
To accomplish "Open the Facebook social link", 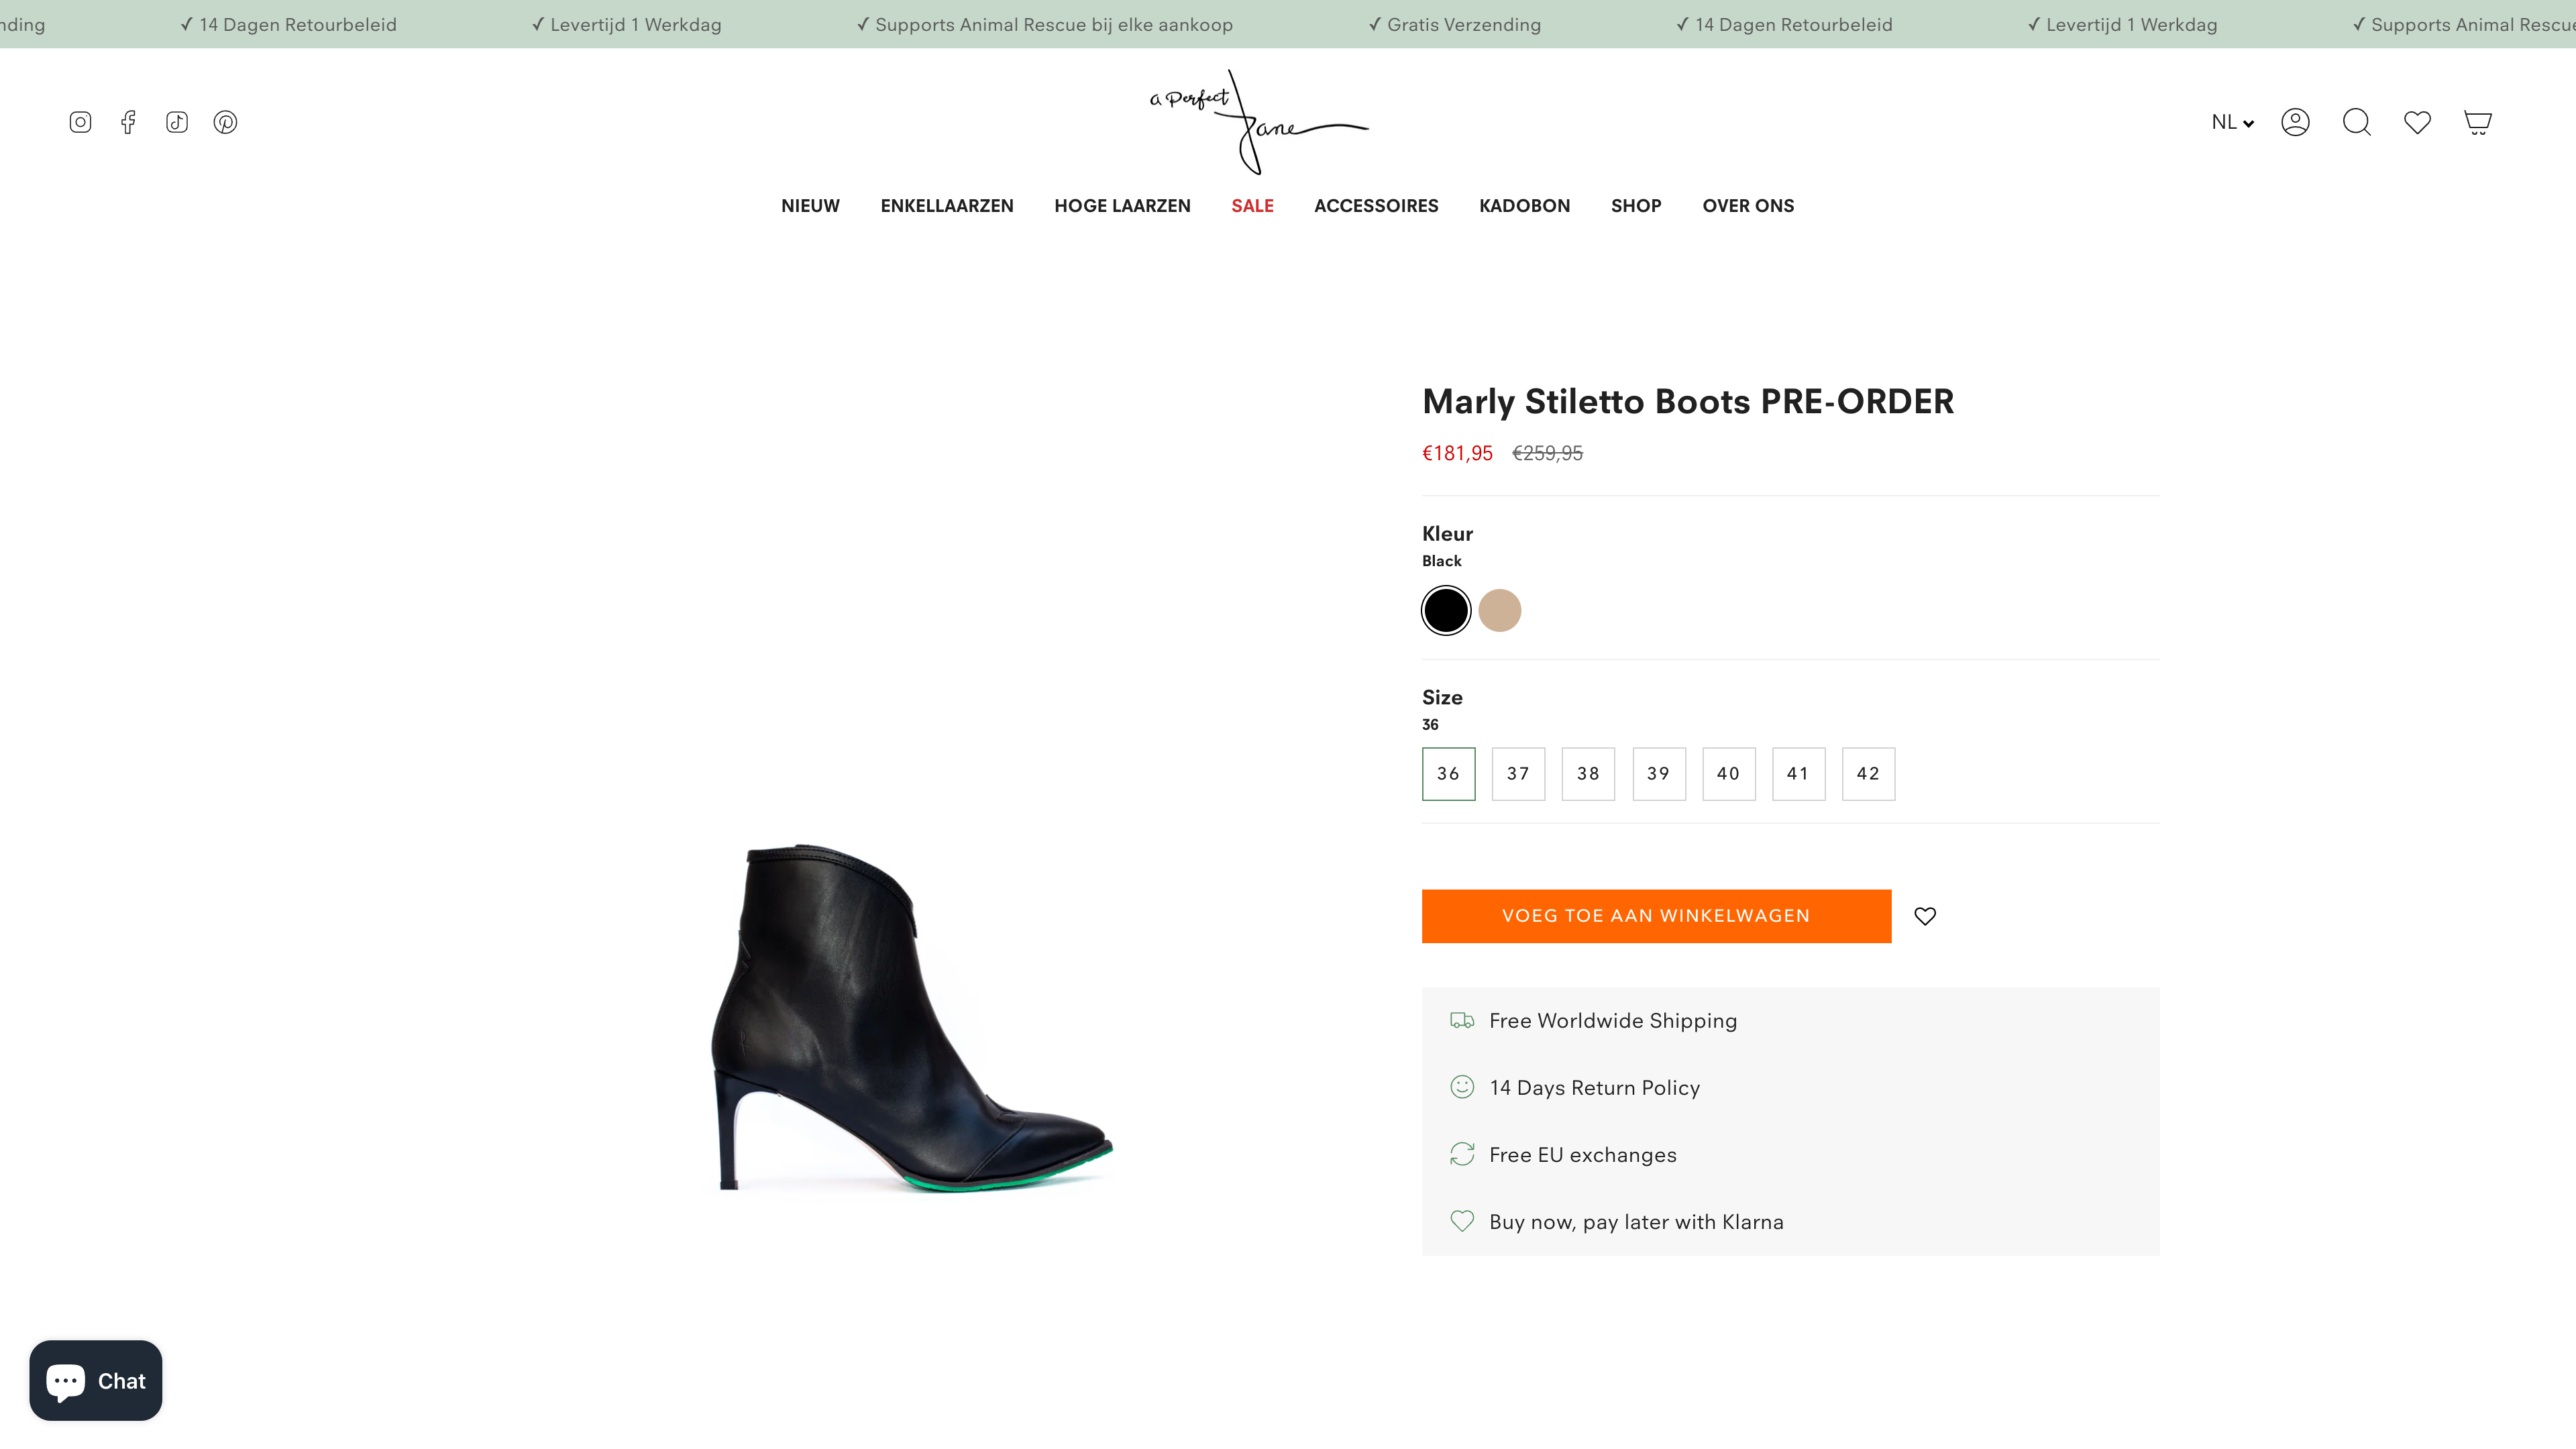I will 128,122.
